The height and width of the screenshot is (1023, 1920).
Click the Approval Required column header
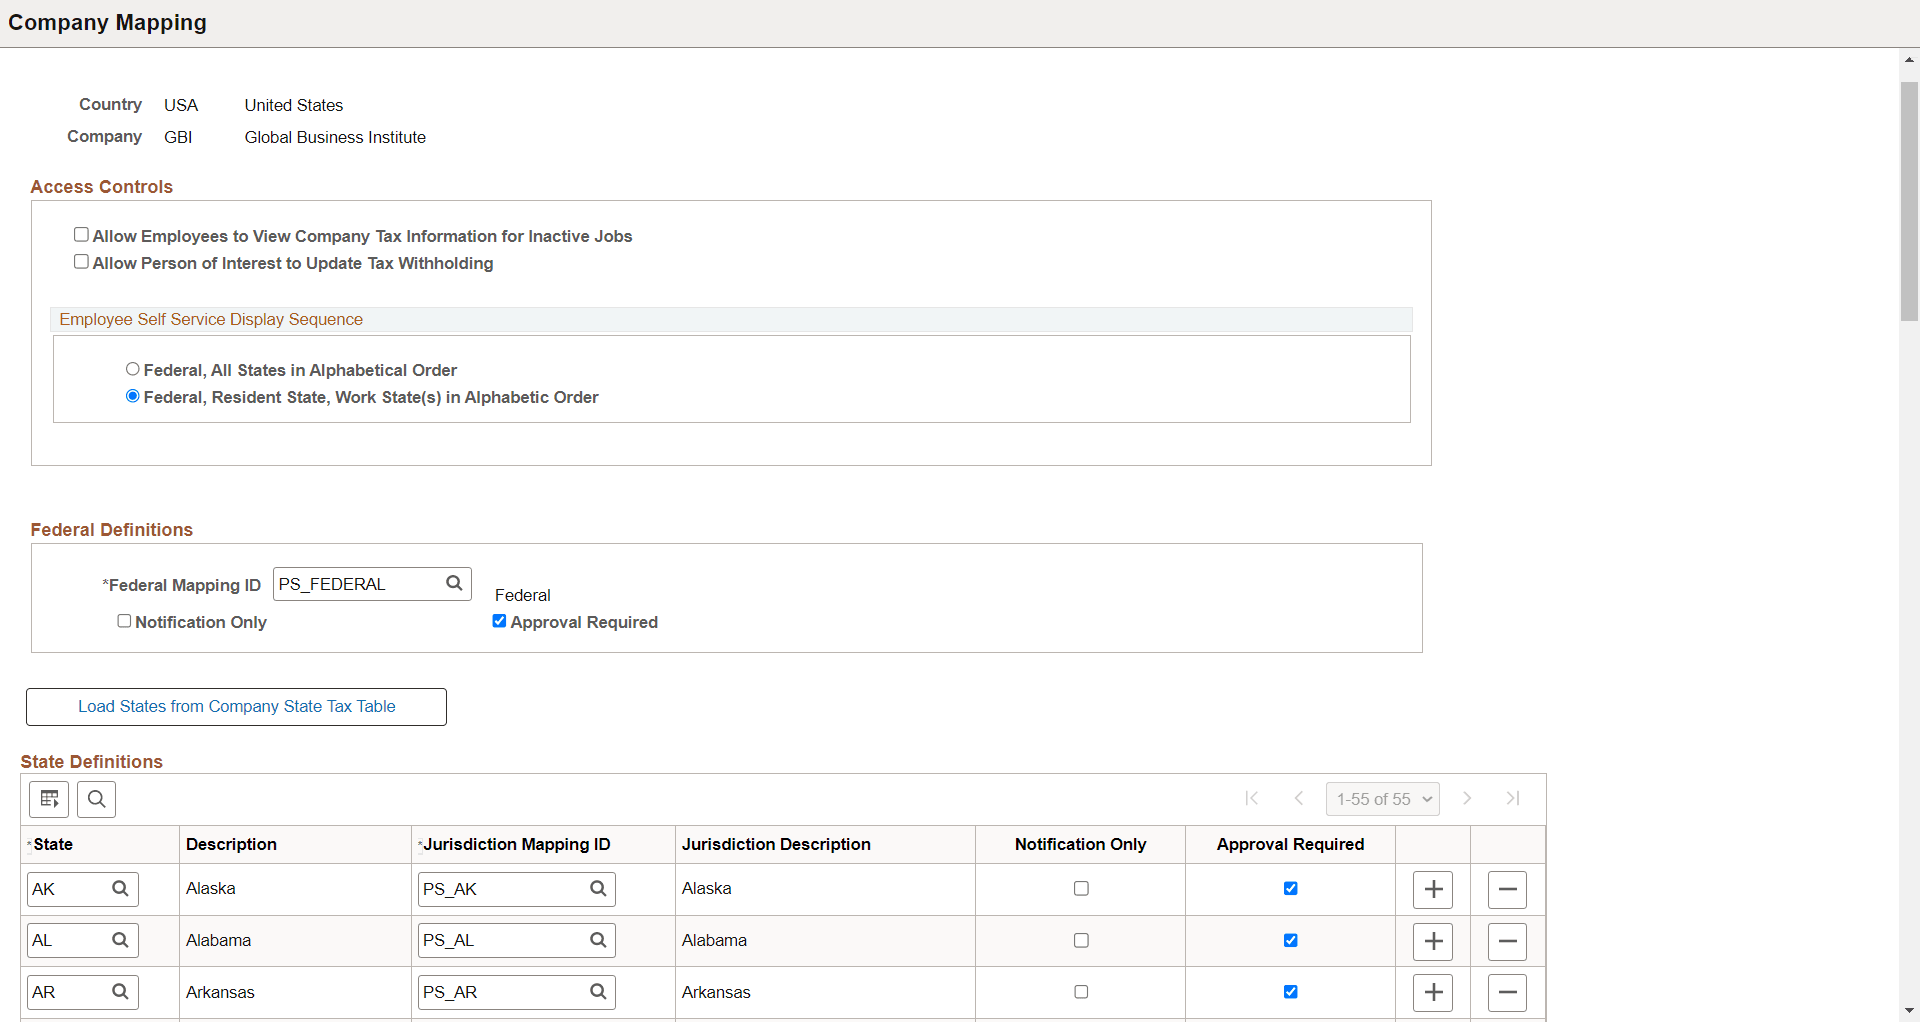click(x=1290, y=845)
